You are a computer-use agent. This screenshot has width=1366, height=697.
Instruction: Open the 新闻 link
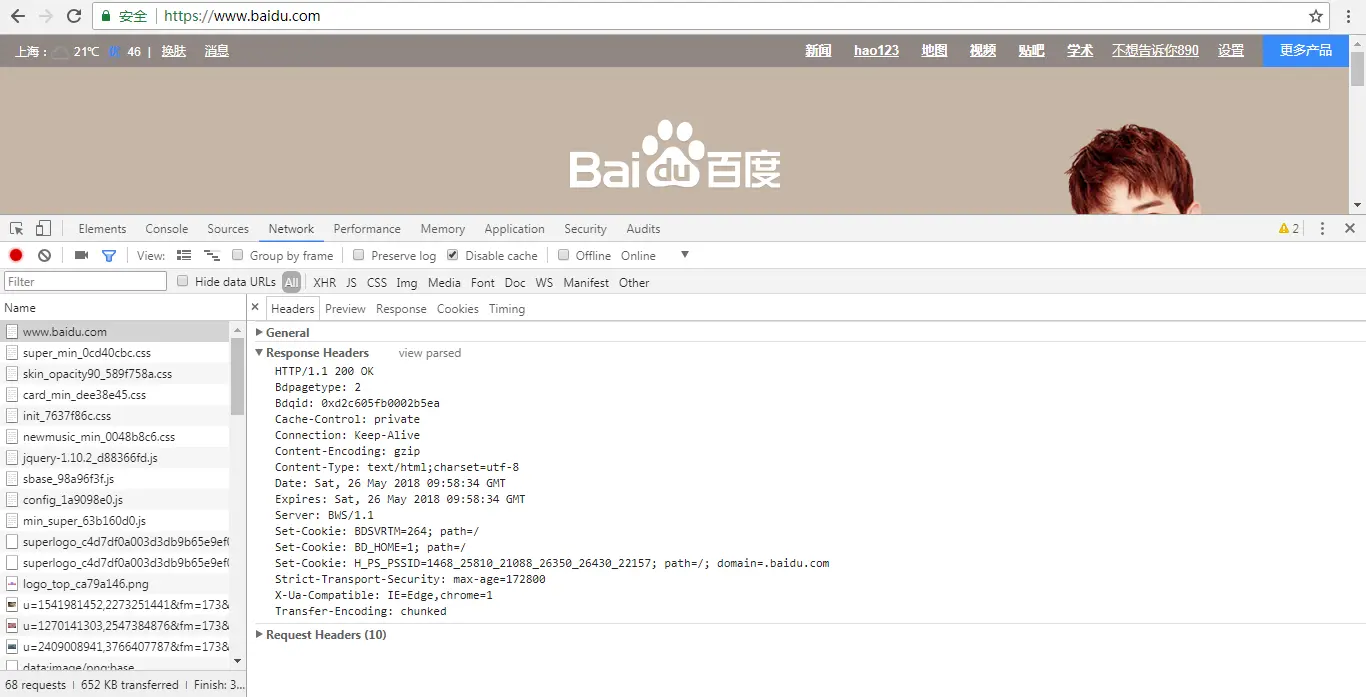tap(818, 50)
